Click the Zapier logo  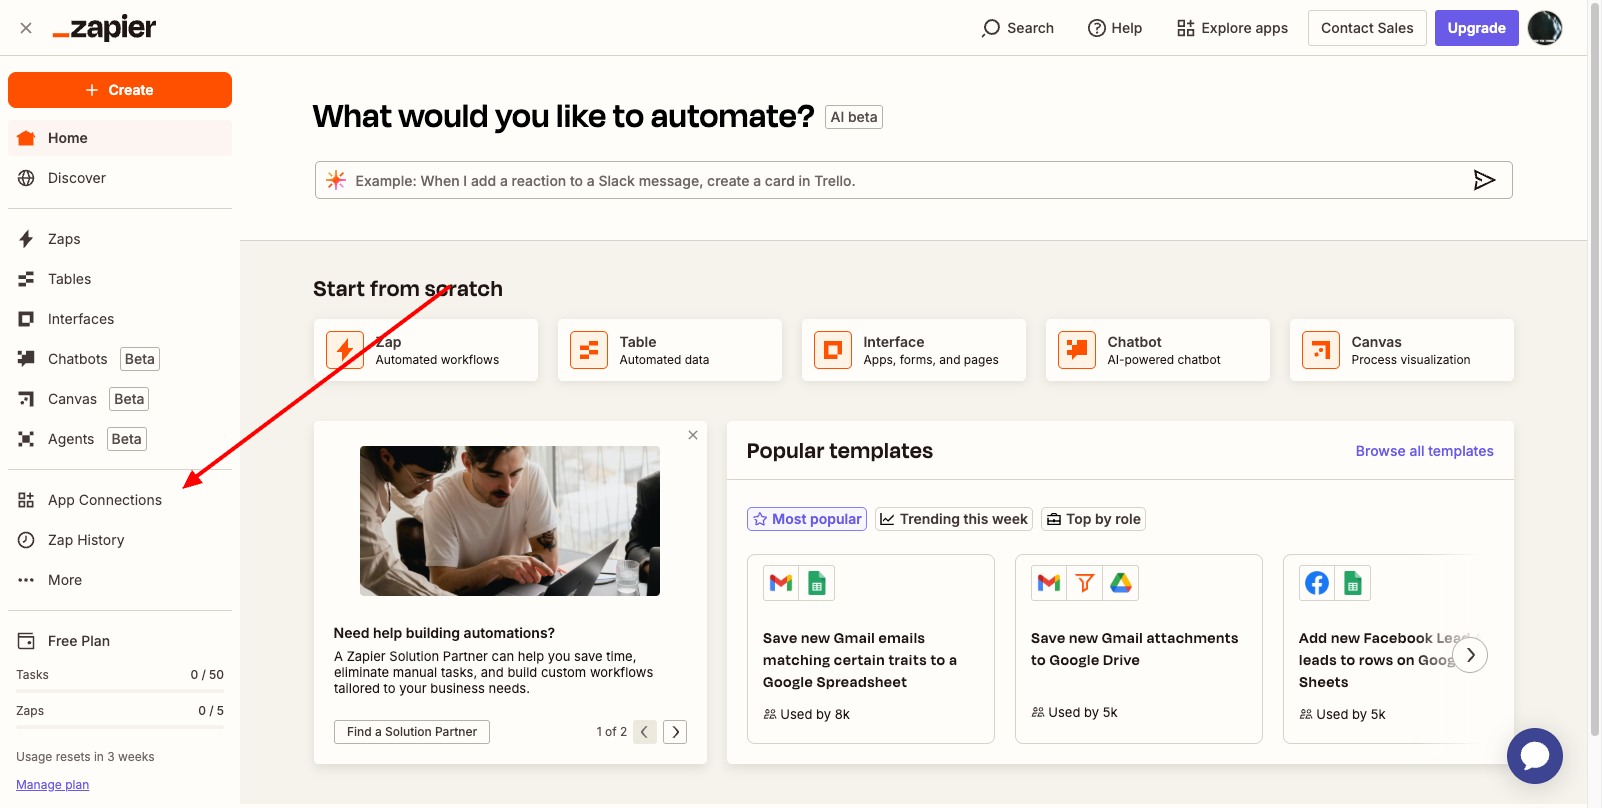tap(104, 28)
